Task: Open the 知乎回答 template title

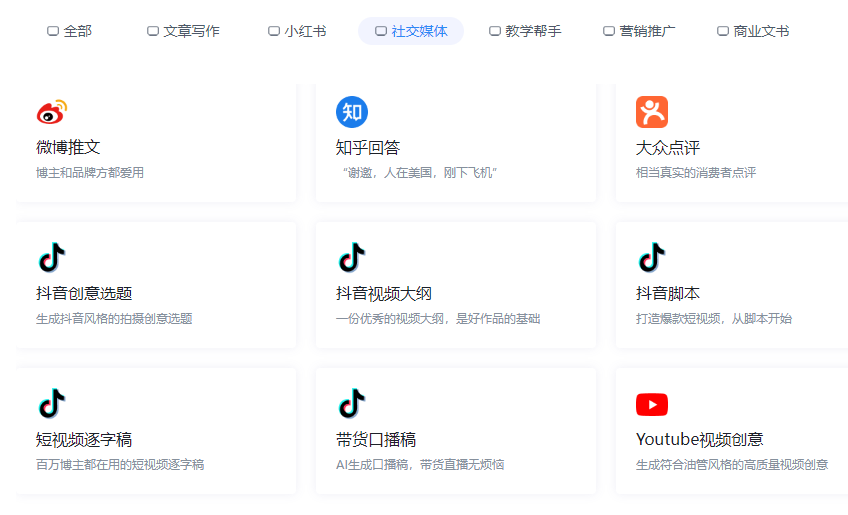Action: [368, 147]
